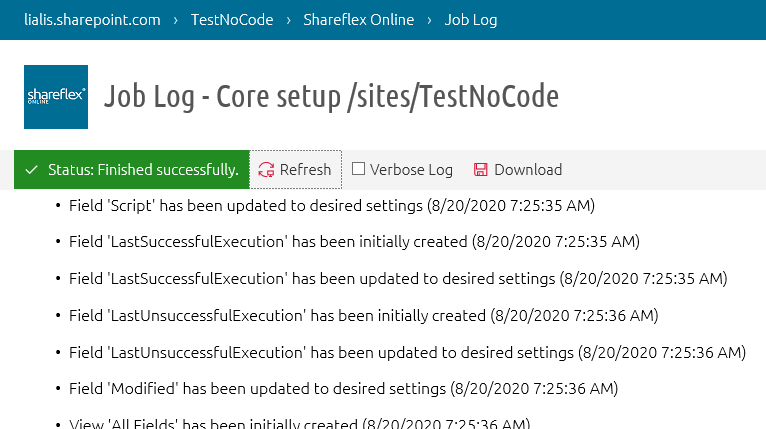Screen dimensions: 766x429
Task: Click the Job Log - Core setup heading
Action: (x=331, y=96)
